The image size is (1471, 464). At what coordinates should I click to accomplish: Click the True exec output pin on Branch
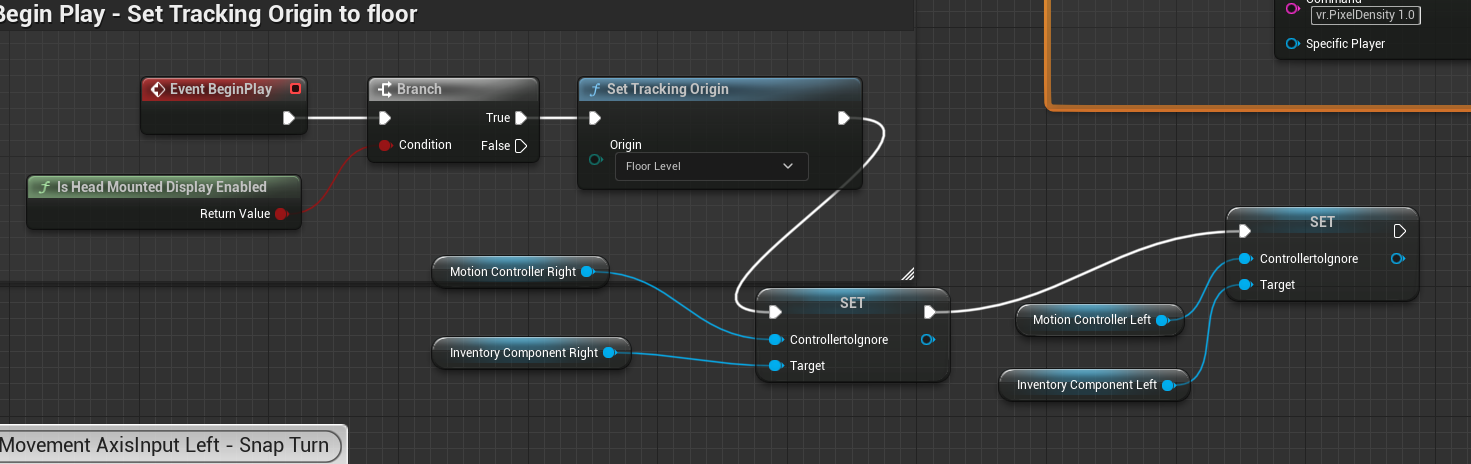coord(520,118)
